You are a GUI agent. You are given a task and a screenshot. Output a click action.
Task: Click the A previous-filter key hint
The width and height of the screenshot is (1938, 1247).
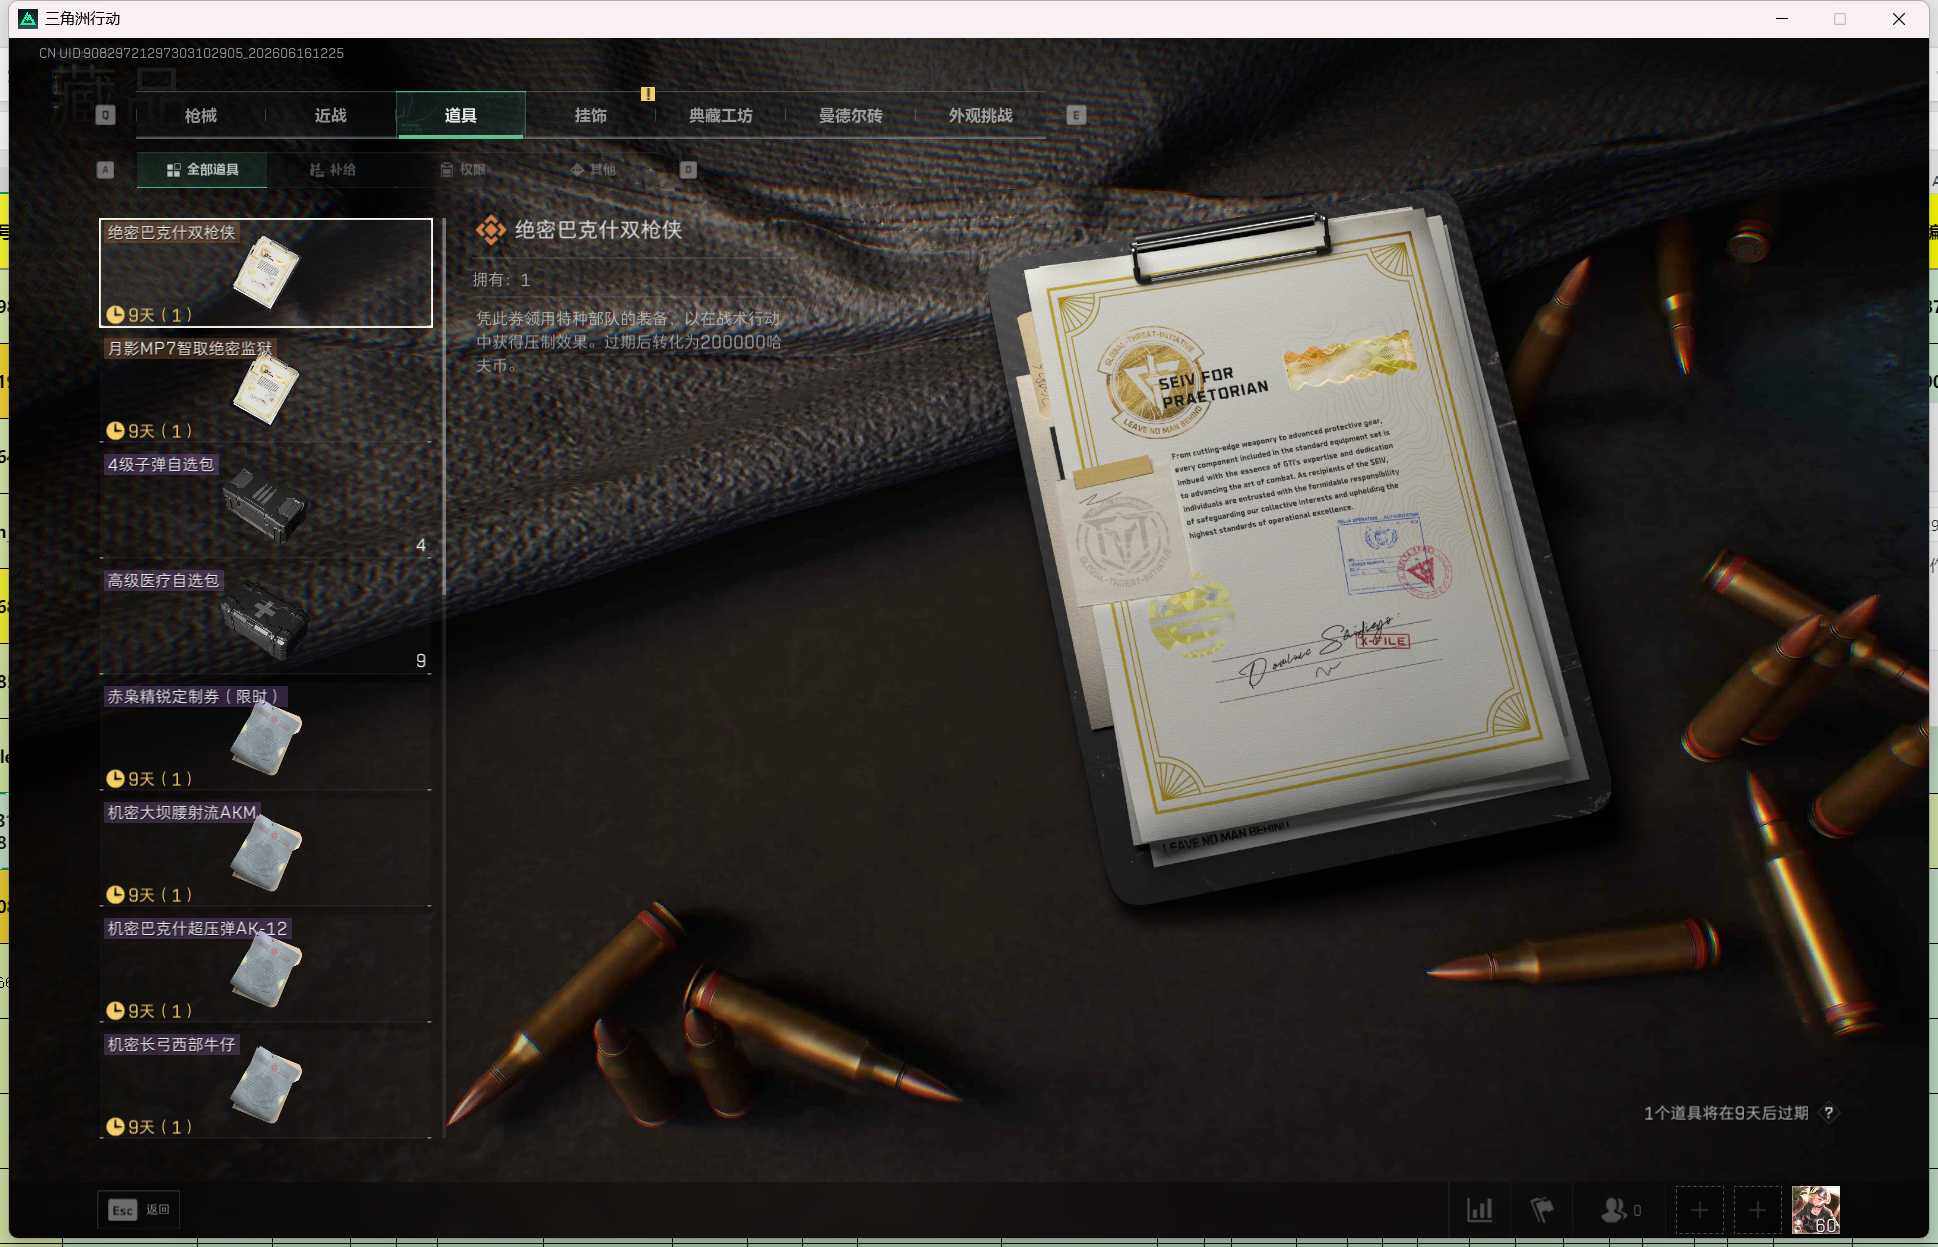105,170
